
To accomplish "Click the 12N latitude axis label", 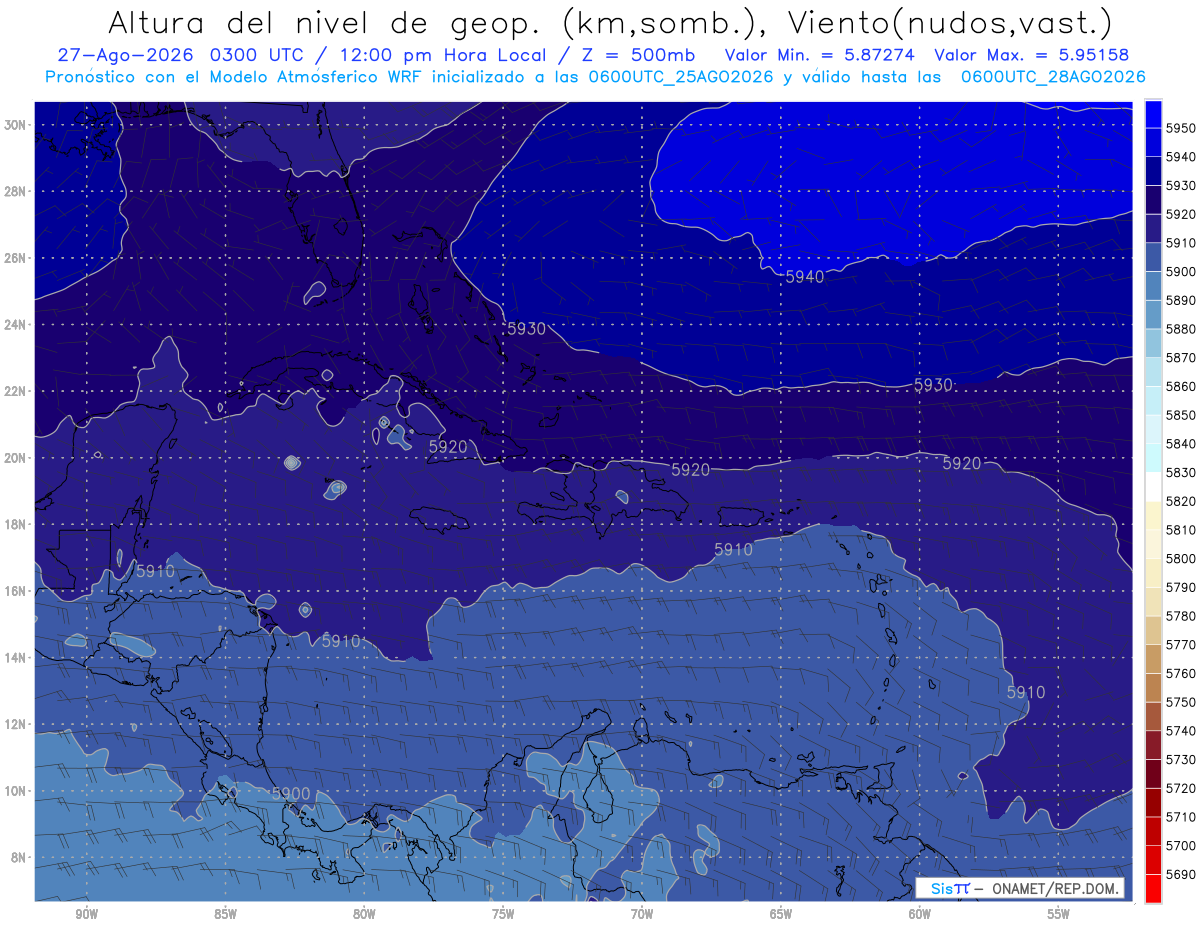I will click(15, 724).
